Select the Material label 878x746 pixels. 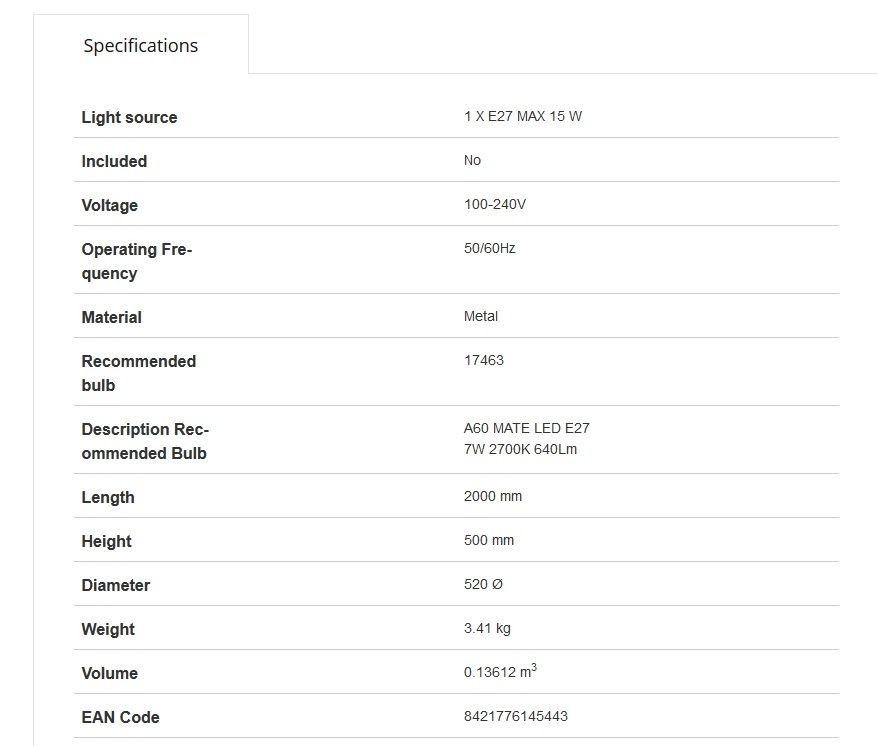(111, 318)
